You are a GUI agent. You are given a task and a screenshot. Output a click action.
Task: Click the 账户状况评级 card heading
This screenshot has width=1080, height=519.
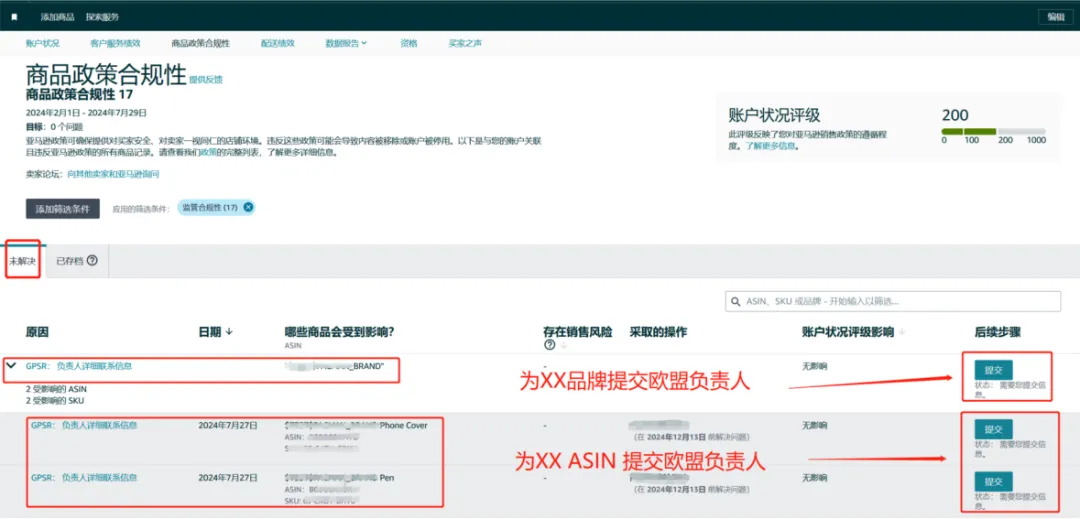tap(774, 116)
